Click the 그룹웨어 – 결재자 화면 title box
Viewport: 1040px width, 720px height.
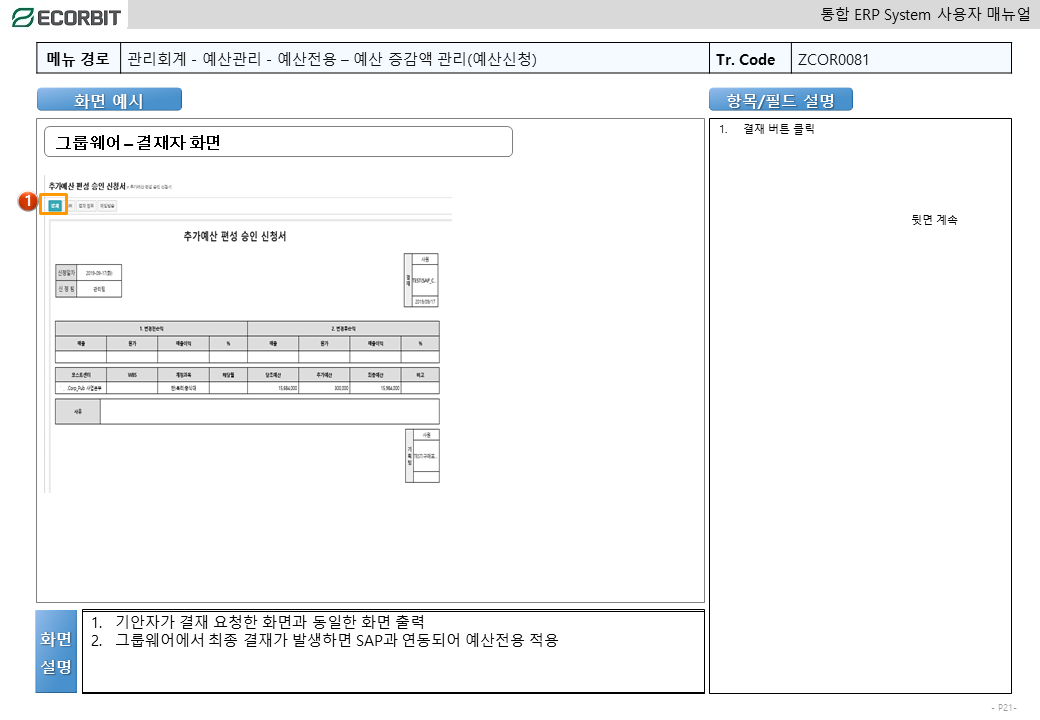coord(278,142)
